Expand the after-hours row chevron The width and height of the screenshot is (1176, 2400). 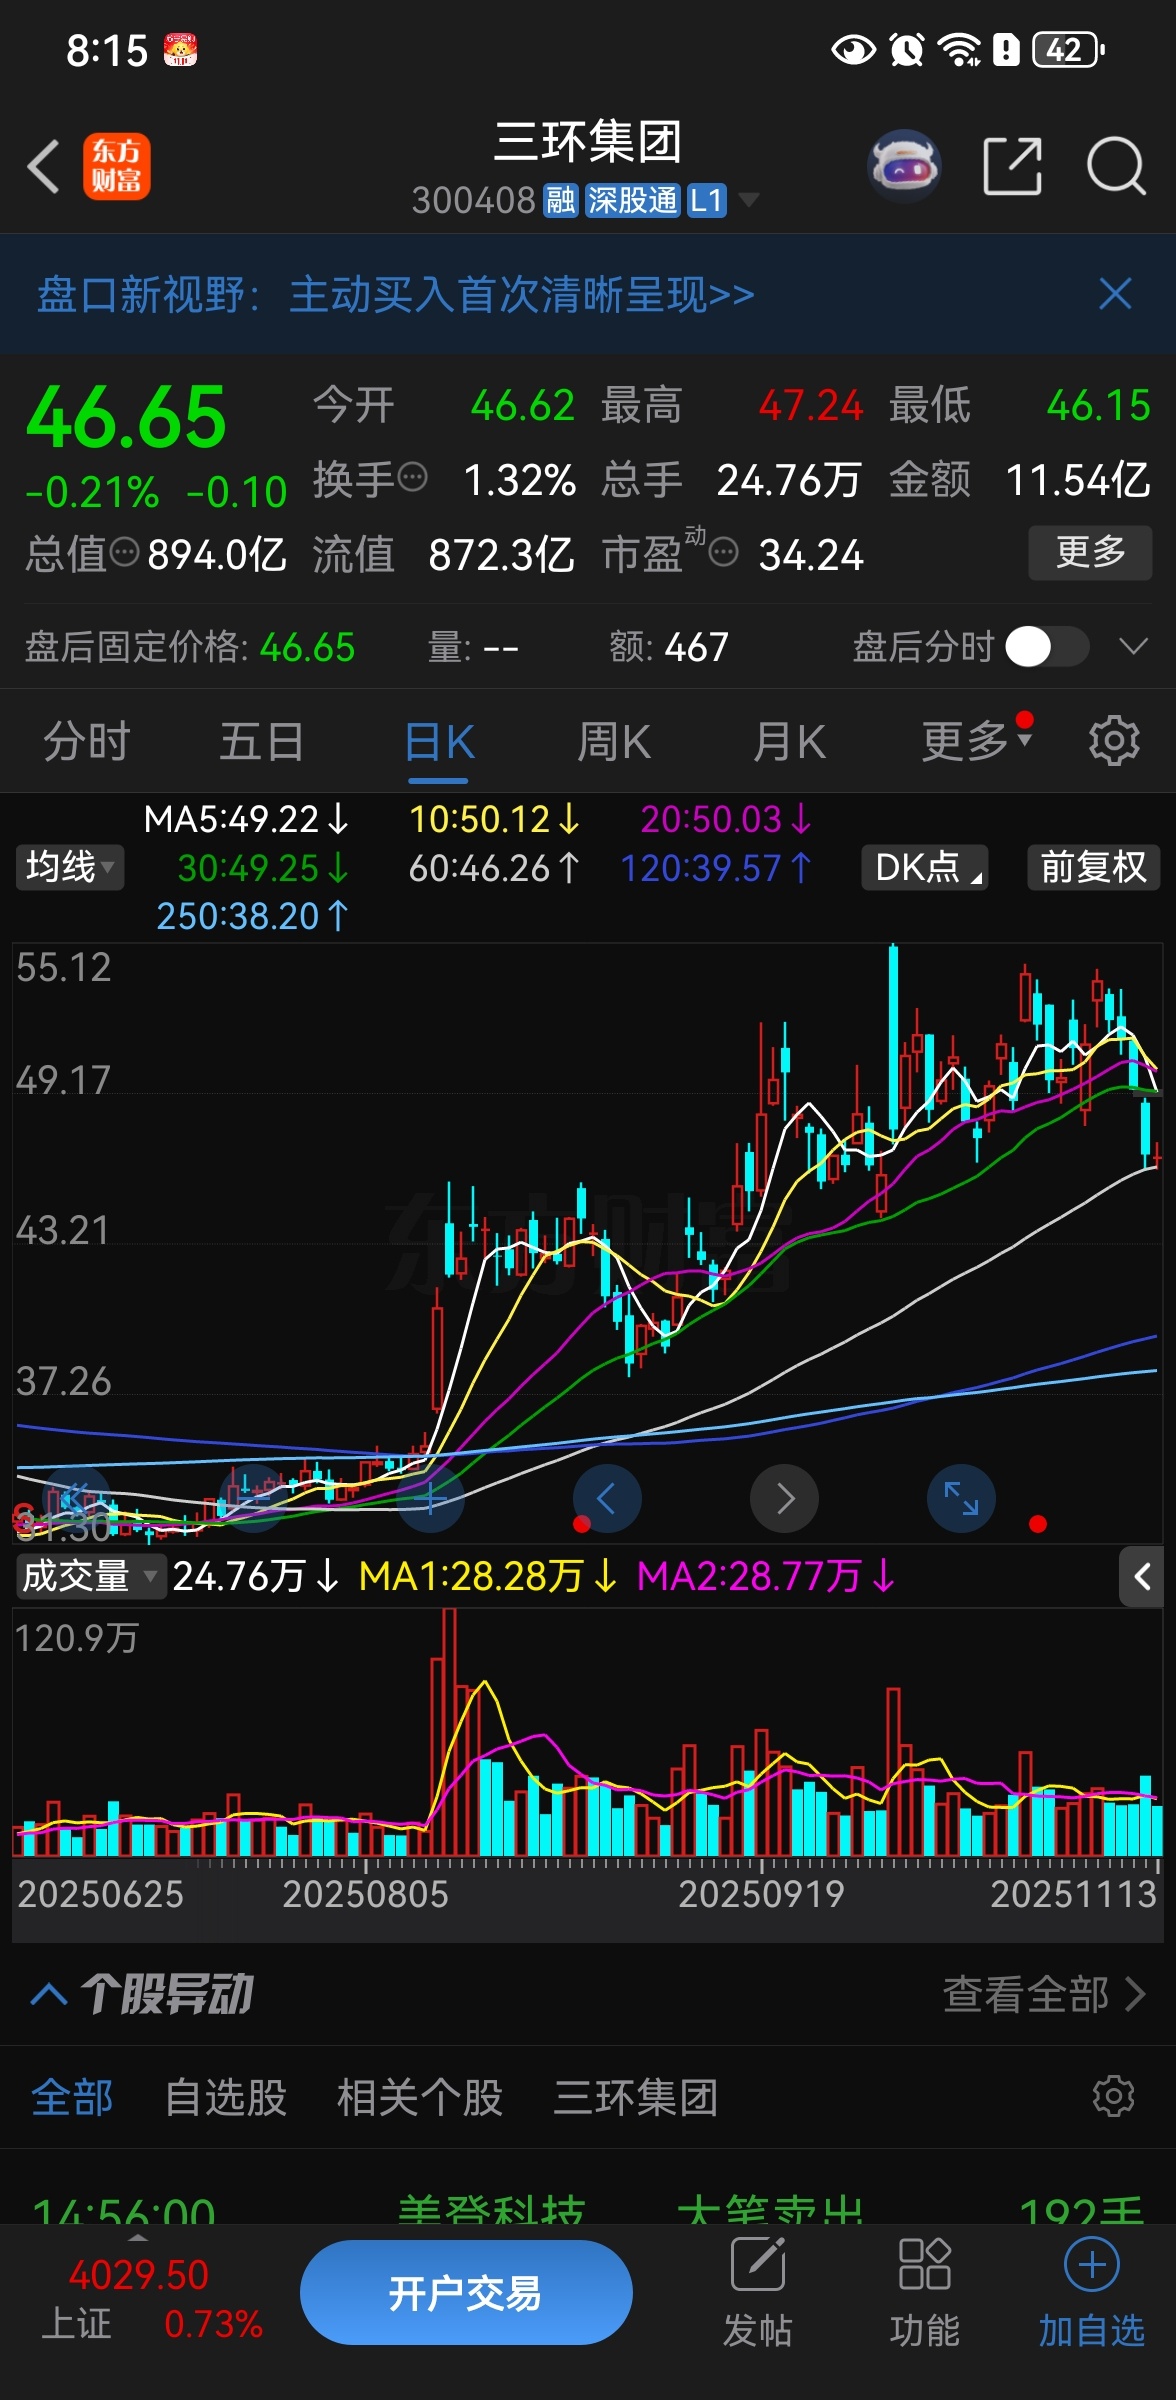(x=1133, y=646)
